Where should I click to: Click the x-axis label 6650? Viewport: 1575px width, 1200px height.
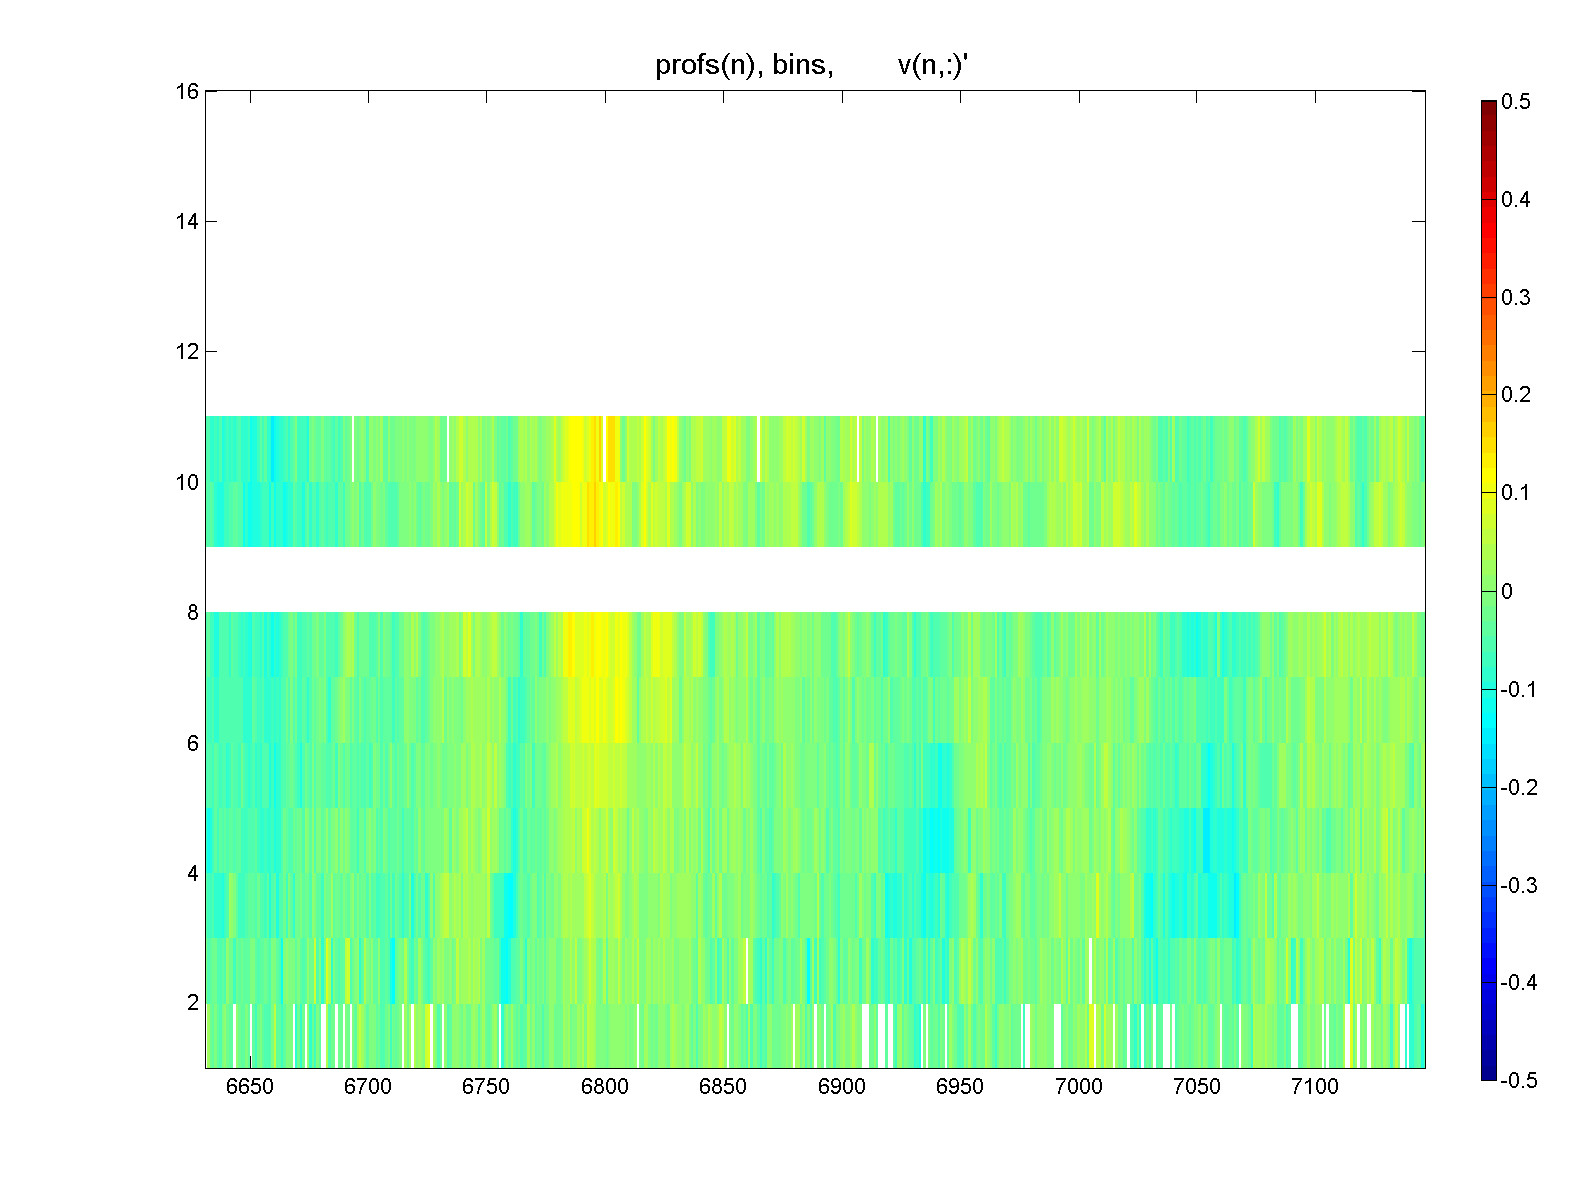tap(249, 1087)
